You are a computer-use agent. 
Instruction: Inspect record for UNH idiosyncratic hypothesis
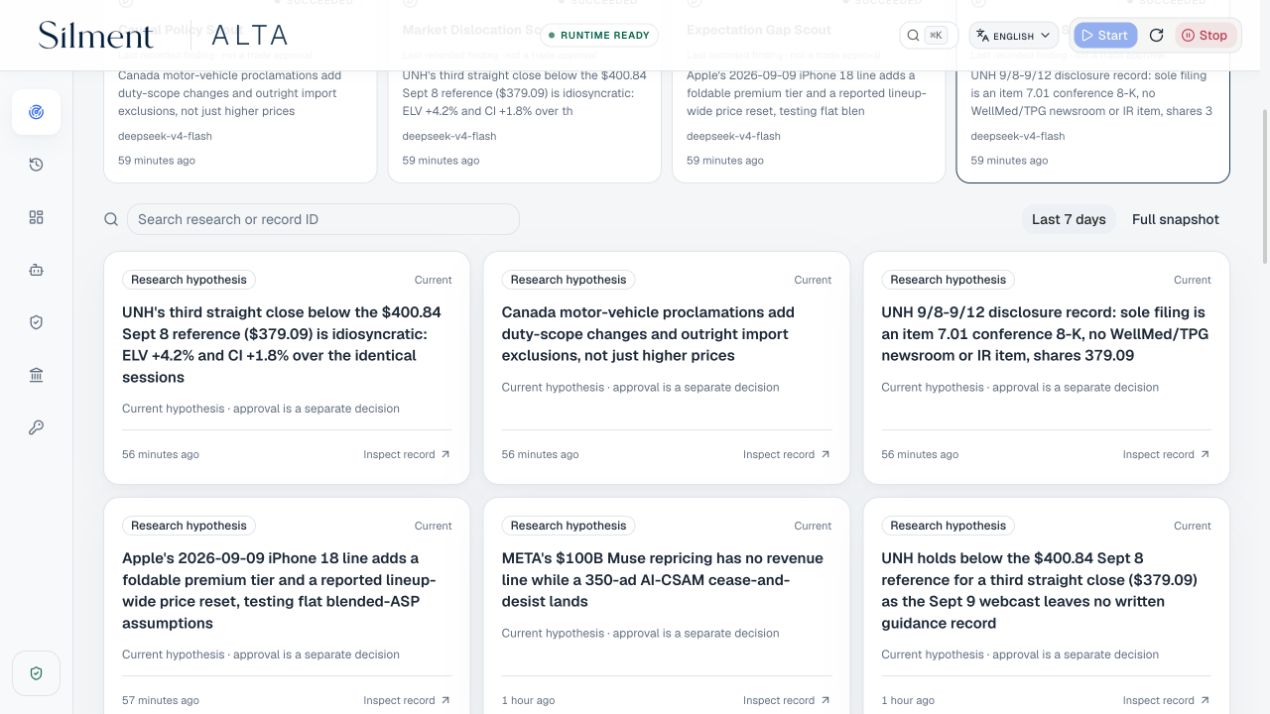point(406,454)
